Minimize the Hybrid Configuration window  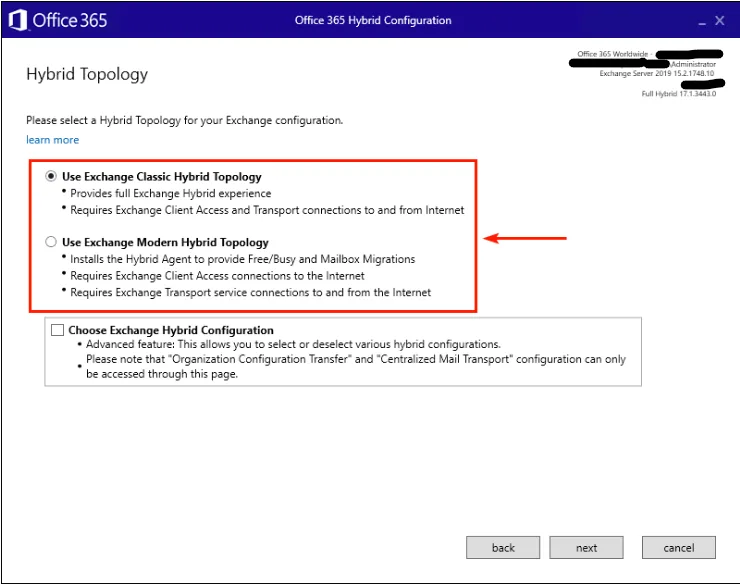tap(696, 20)
